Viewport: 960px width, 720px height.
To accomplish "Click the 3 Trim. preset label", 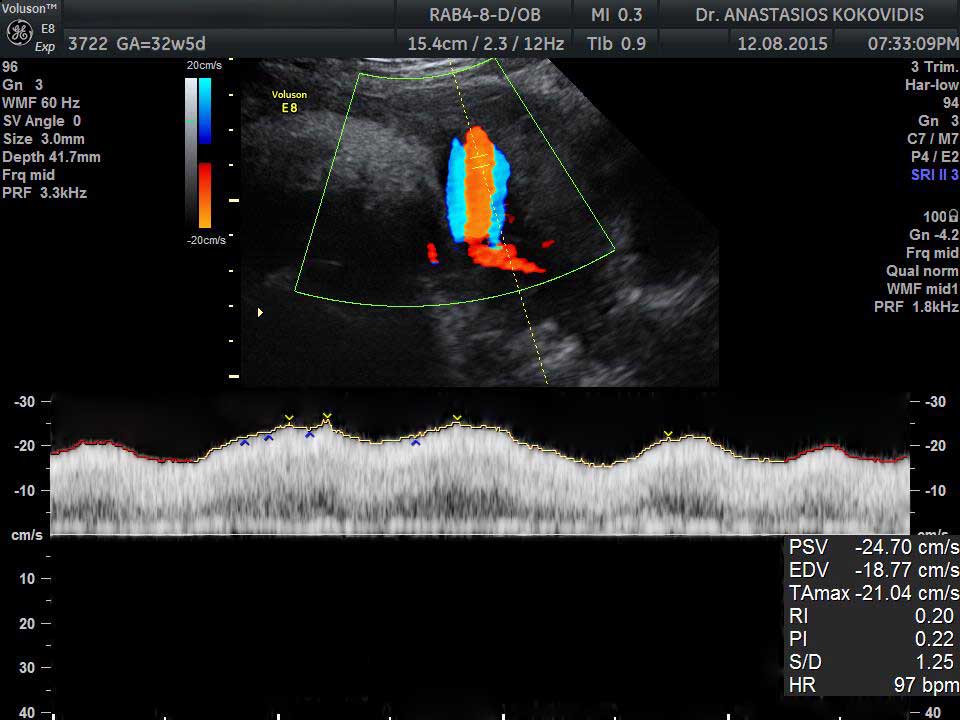I will pyautogui.click(x=934, y=67).
